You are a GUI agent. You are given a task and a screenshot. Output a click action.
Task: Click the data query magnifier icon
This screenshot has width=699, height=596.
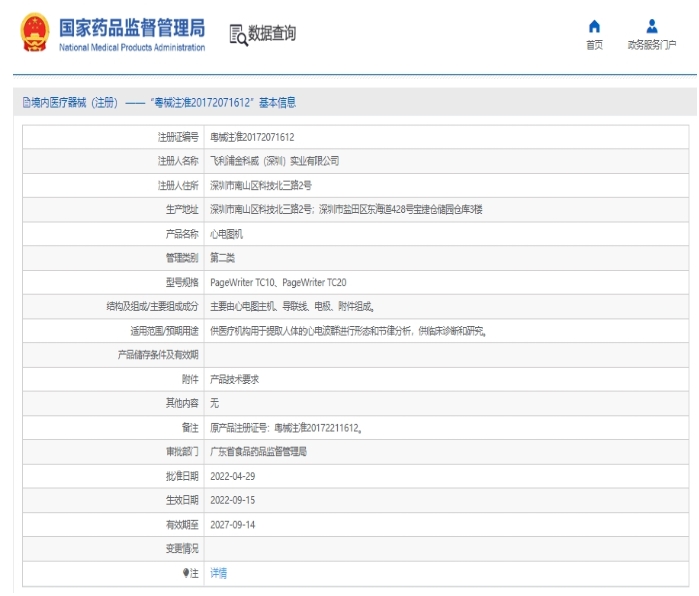[238, 35]
